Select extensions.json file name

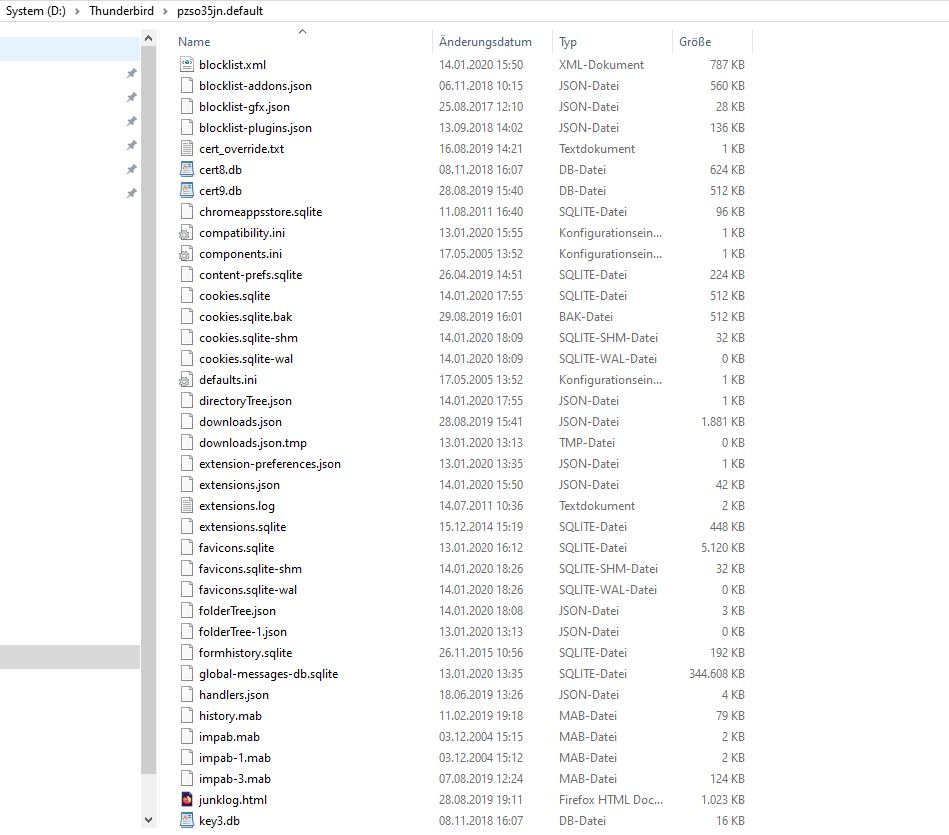coord(239,485)
